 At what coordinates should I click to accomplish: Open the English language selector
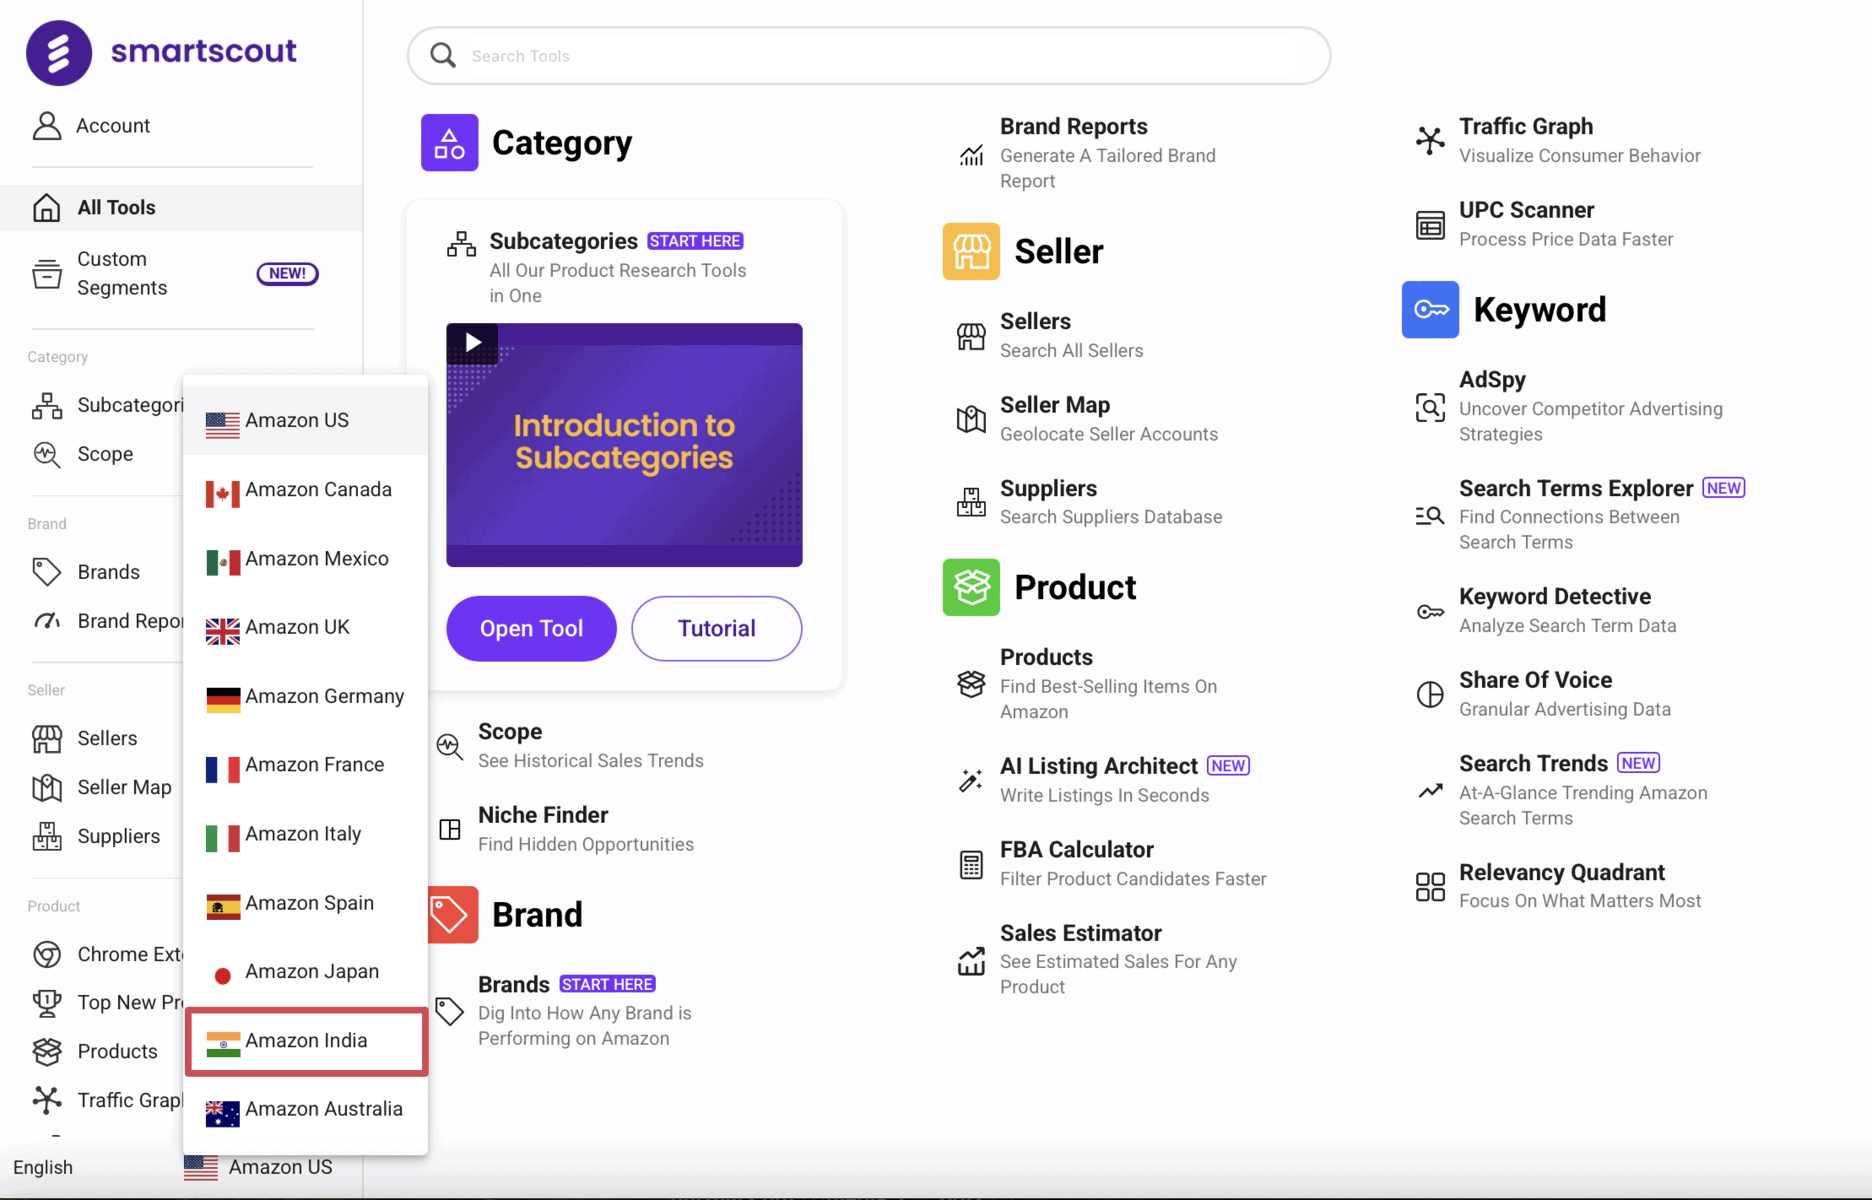[43, 1167]
